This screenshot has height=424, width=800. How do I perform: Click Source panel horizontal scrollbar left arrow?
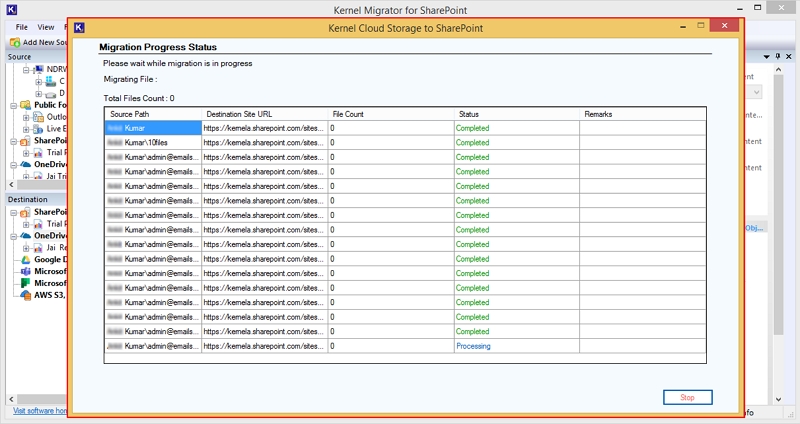click(11, 185)
